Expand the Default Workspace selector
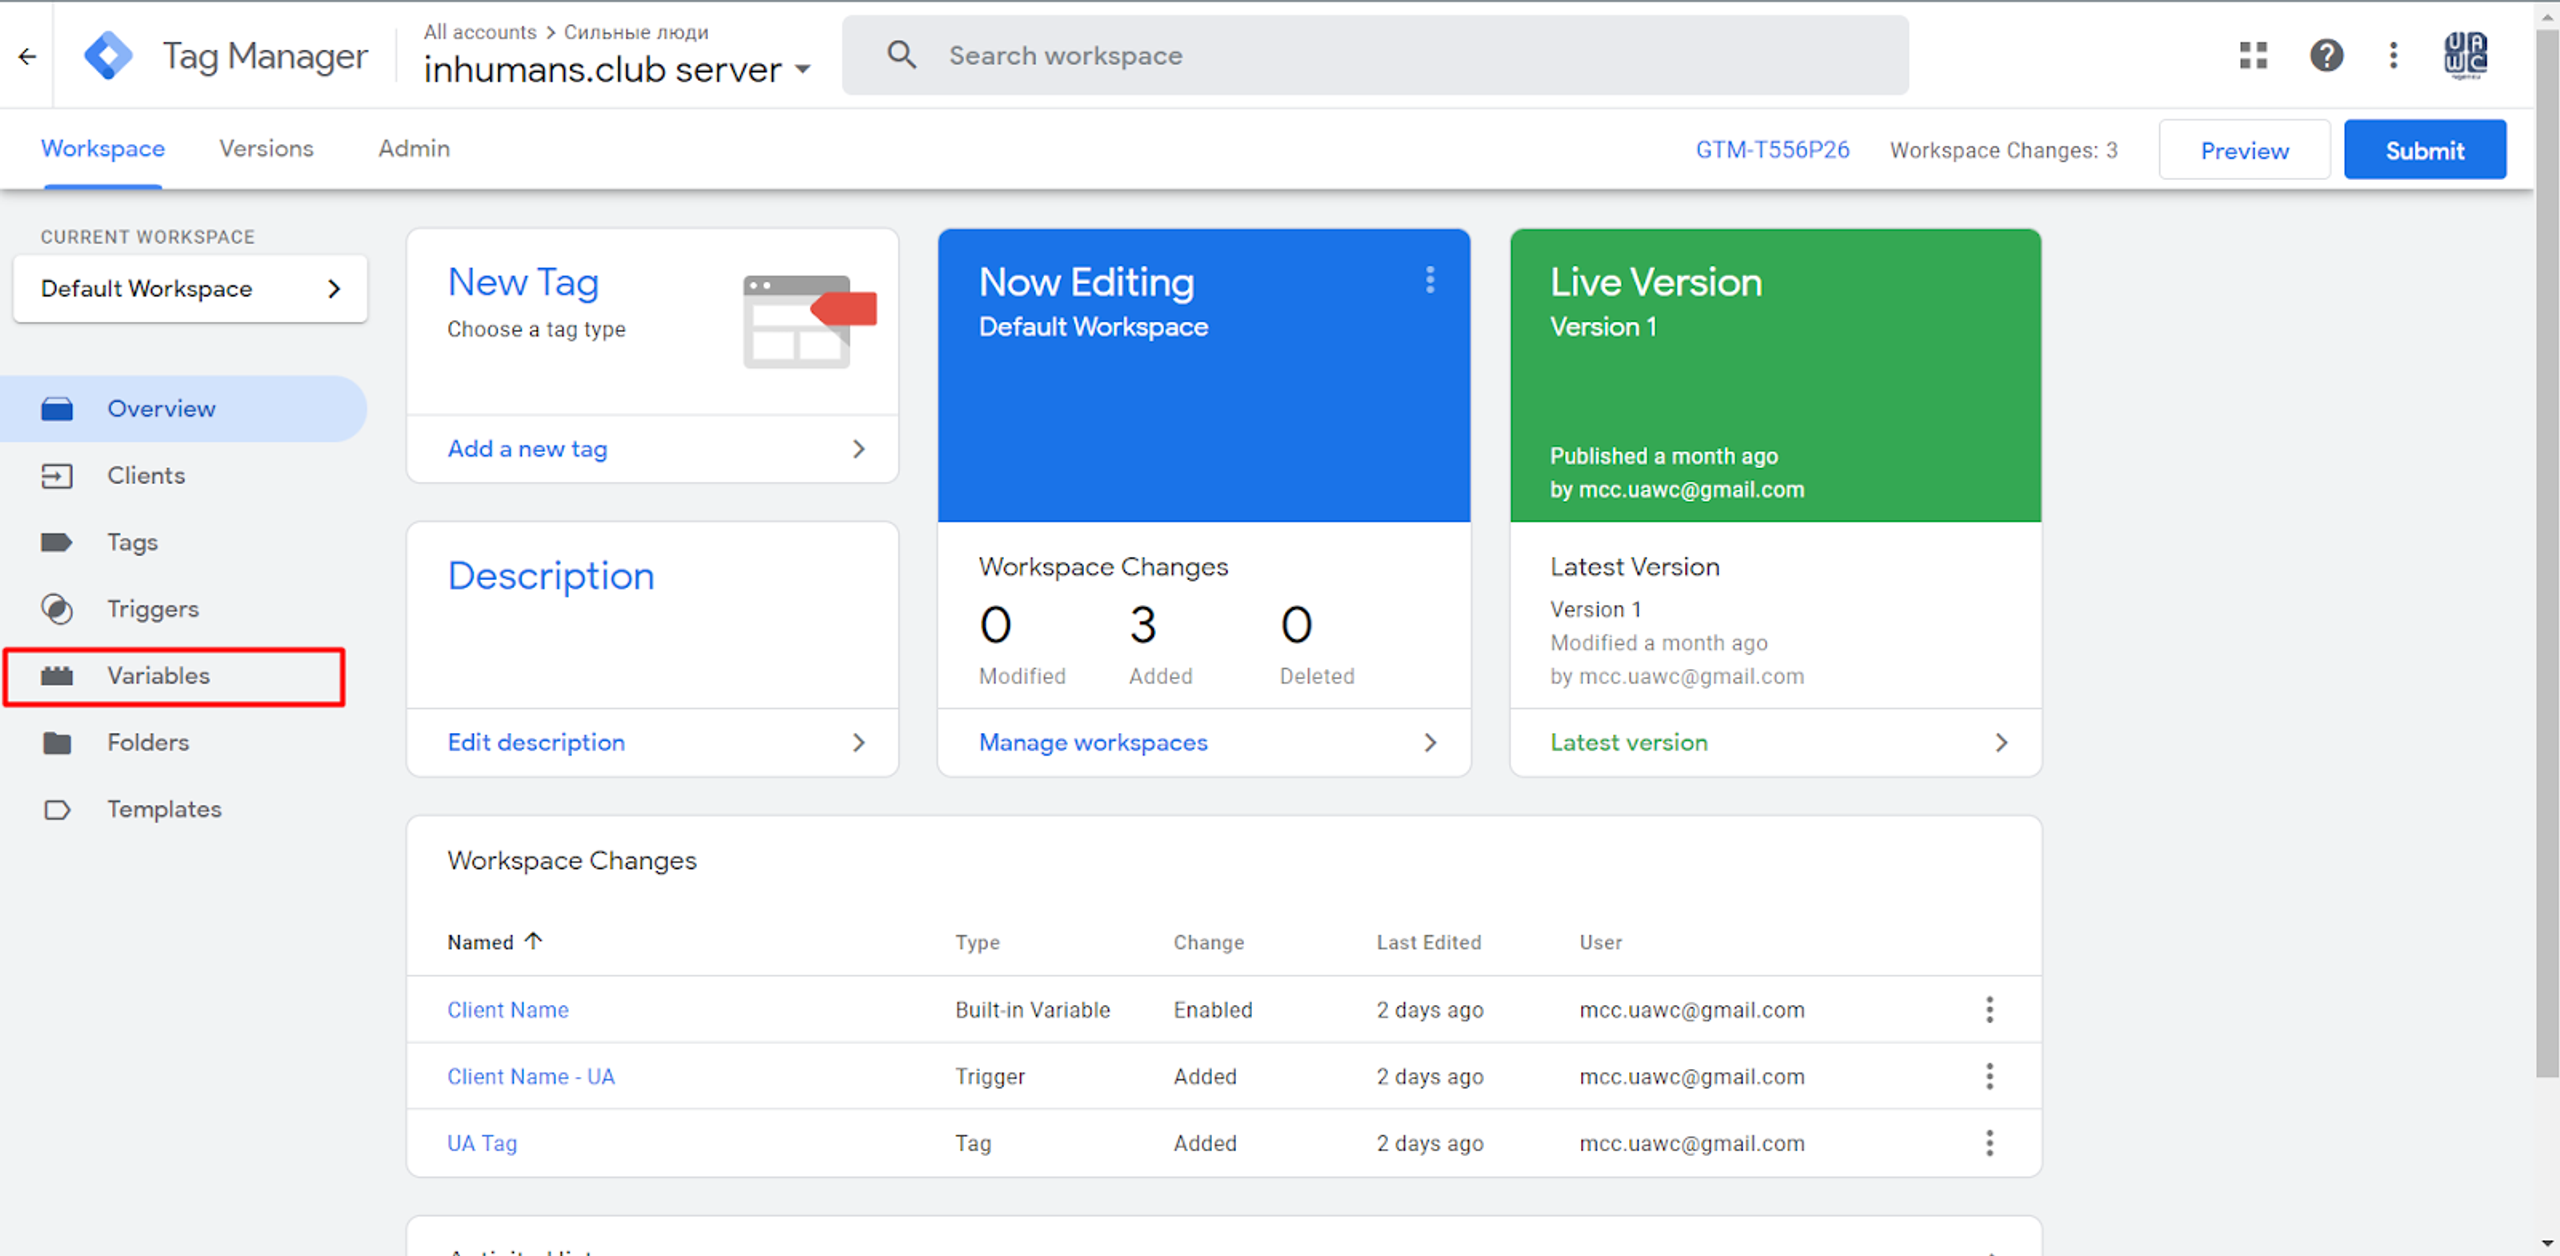2560x1256 pixels. tap(190, 289)
